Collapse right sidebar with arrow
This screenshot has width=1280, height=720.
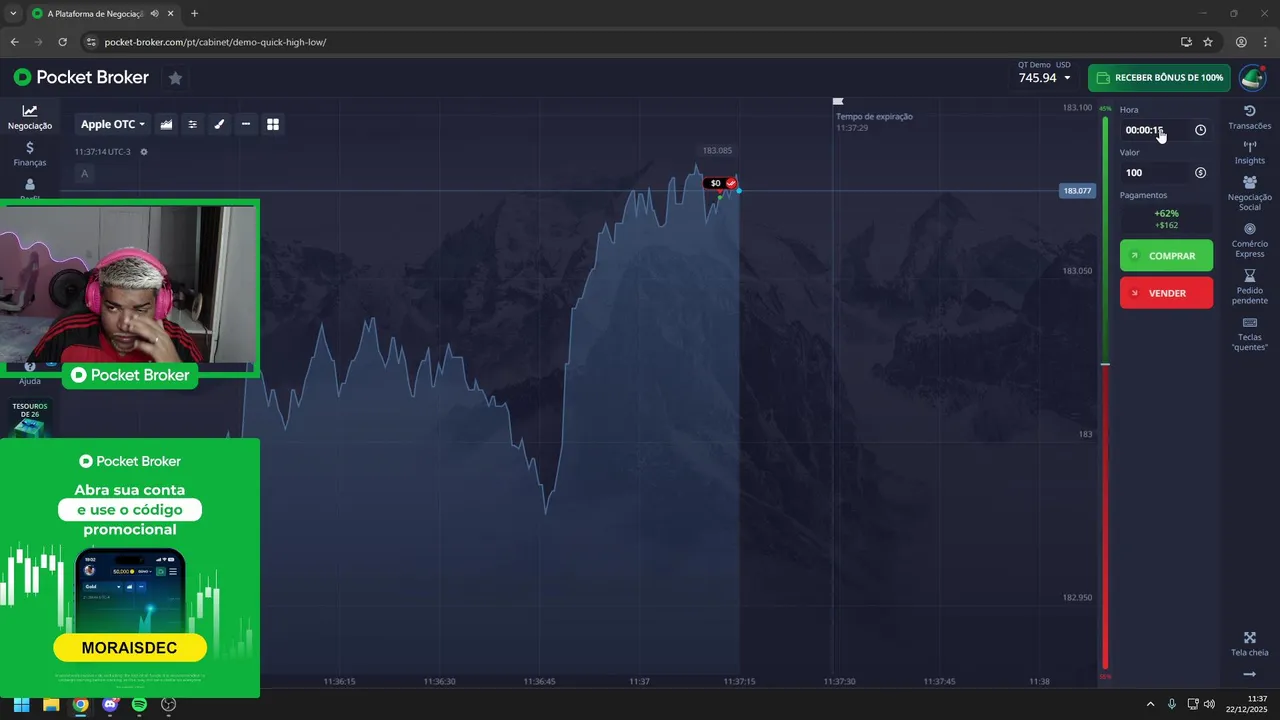[x=1249, y=675]
